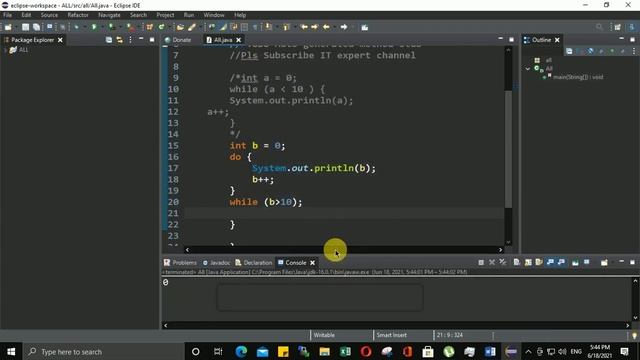Open the Javadoc tab
Viewport: 640px width, 360px height.
[217, 263]
